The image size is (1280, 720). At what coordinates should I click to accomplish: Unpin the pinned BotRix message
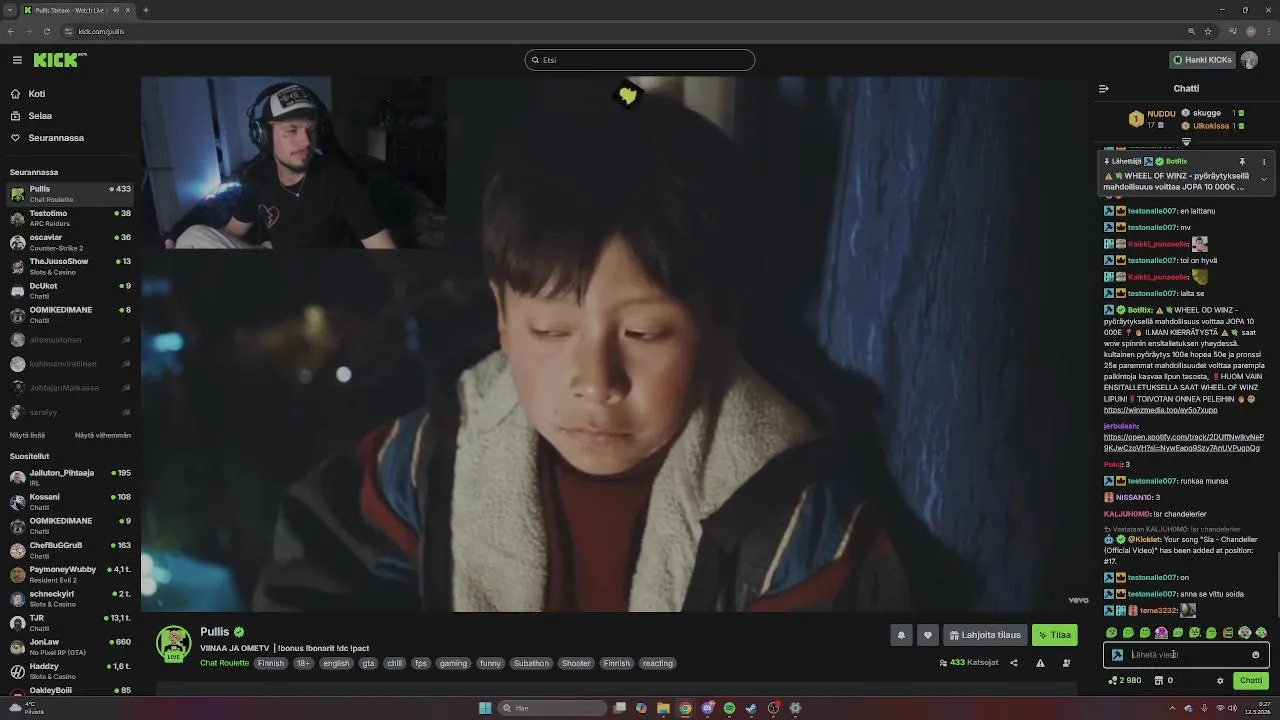(1243, 161)
